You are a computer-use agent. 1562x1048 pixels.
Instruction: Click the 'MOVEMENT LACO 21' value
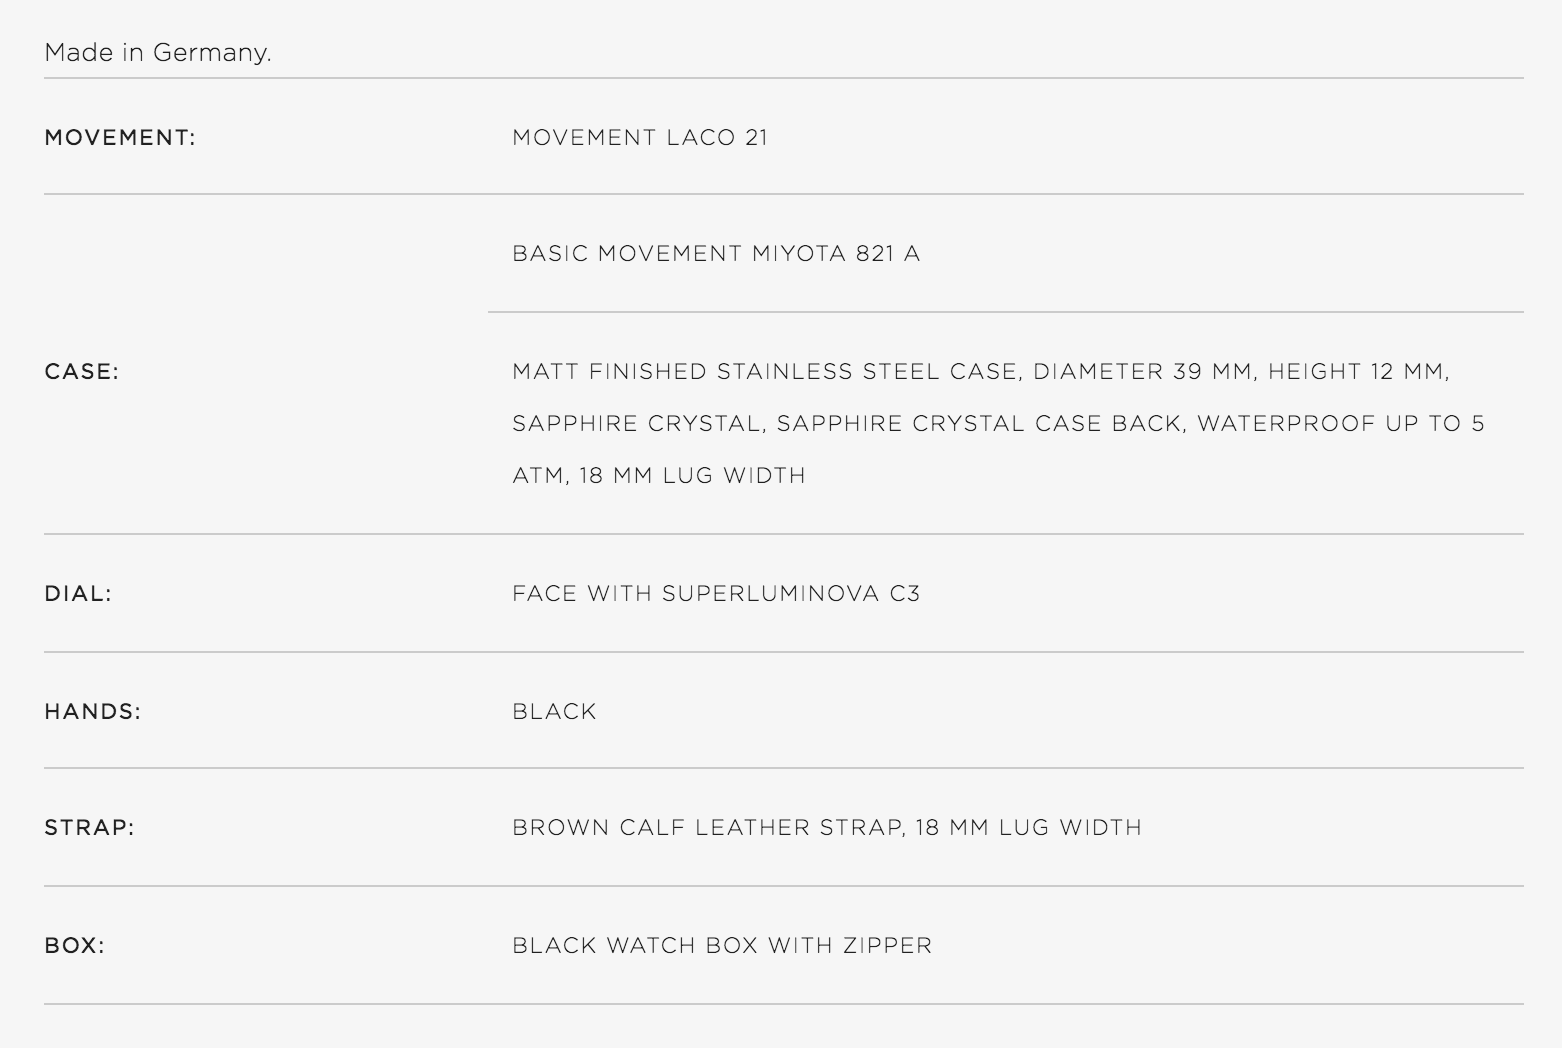[x=640, y=138]
